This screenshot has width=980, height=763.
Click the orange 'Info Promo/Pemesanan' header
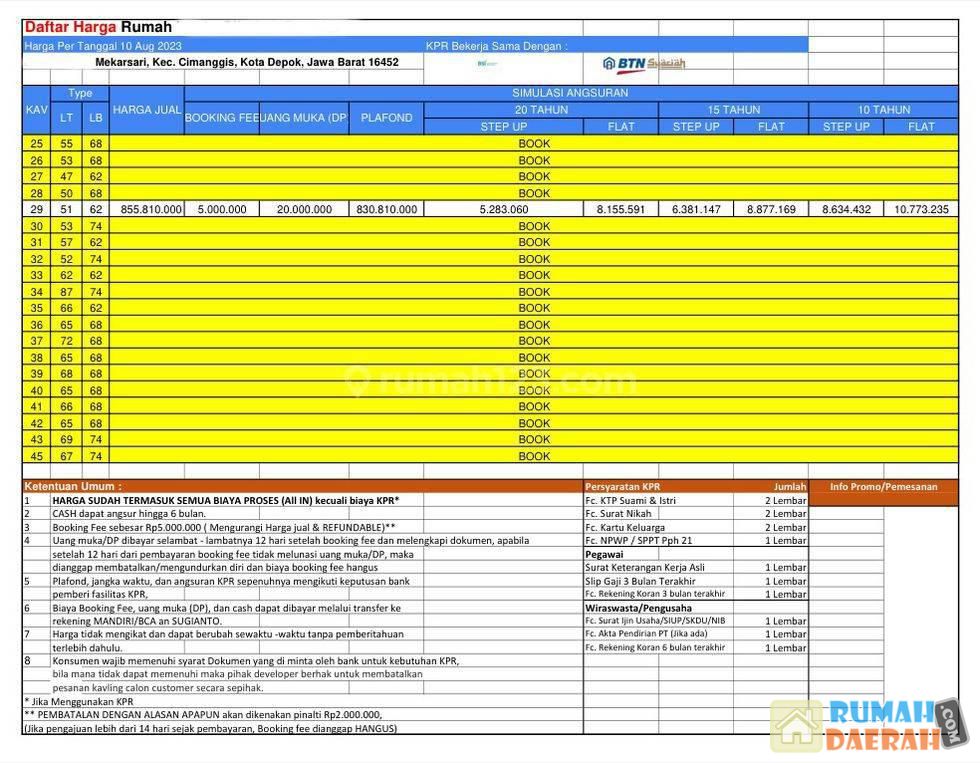pyautogui.click(x=884, y=487)
